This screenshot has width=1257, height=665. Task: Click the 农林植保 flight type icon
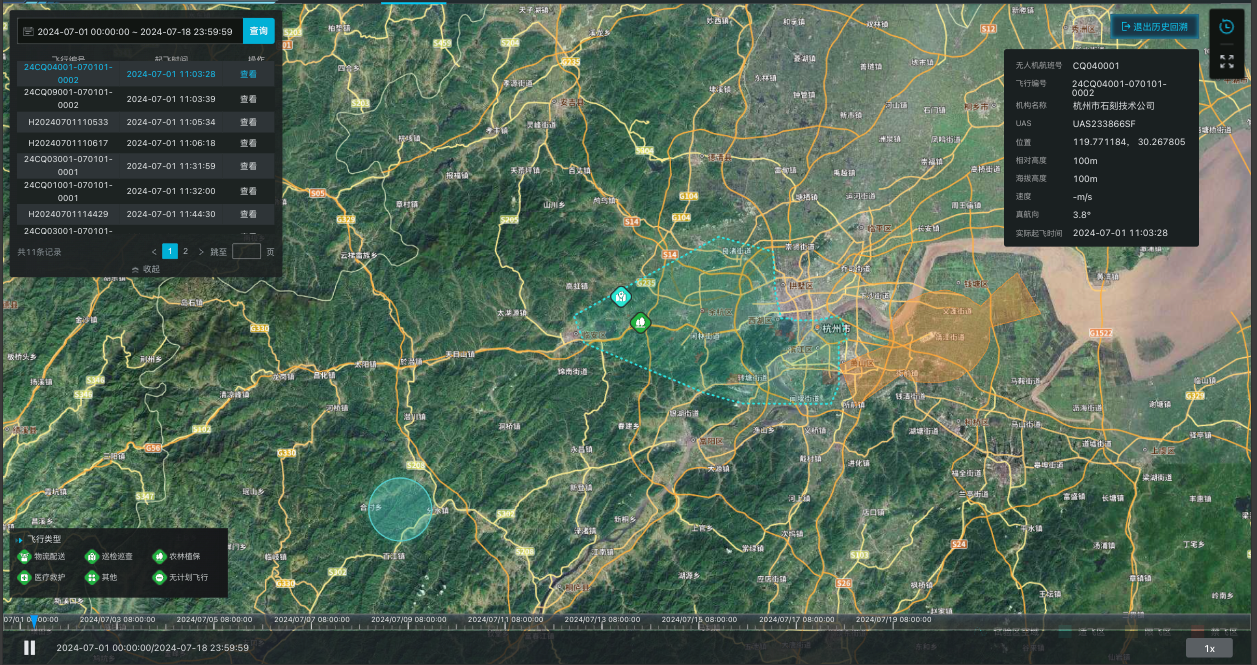(x=158, y=556)
